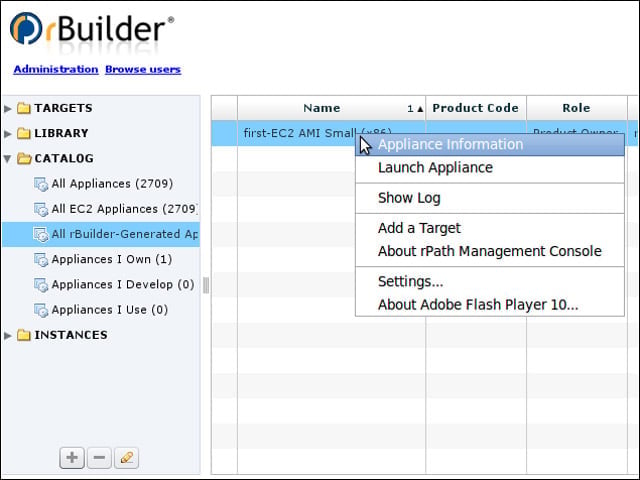Click the plus add button

pos(72,458)
